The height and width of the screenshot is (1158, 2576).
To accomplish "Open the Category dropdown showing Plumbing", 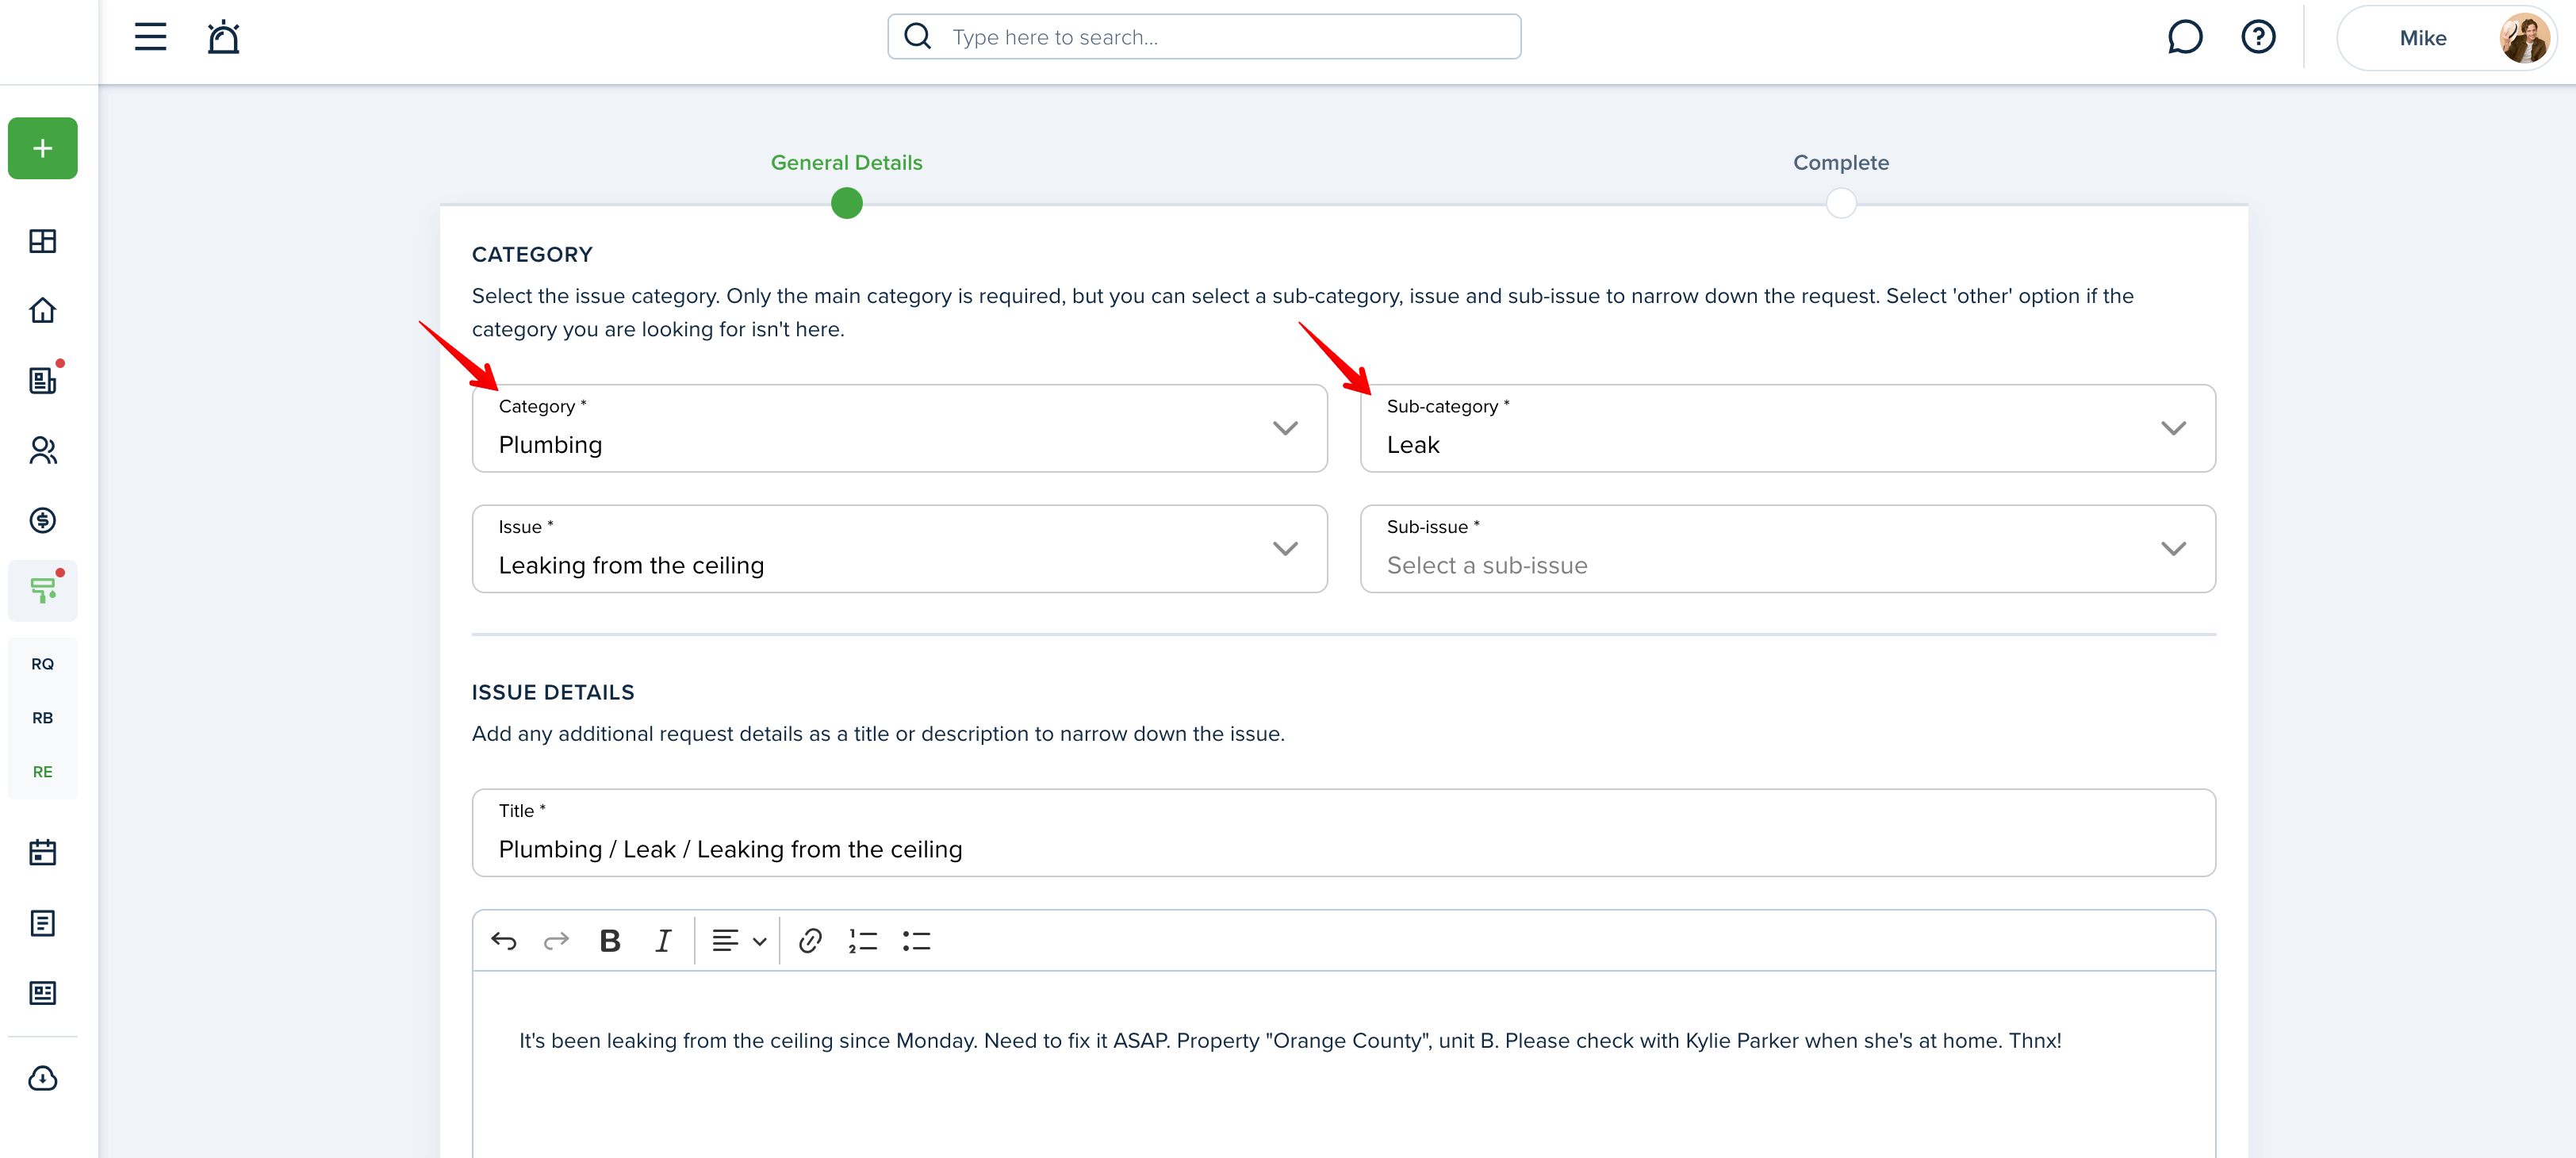I will (x=899, y=428).
